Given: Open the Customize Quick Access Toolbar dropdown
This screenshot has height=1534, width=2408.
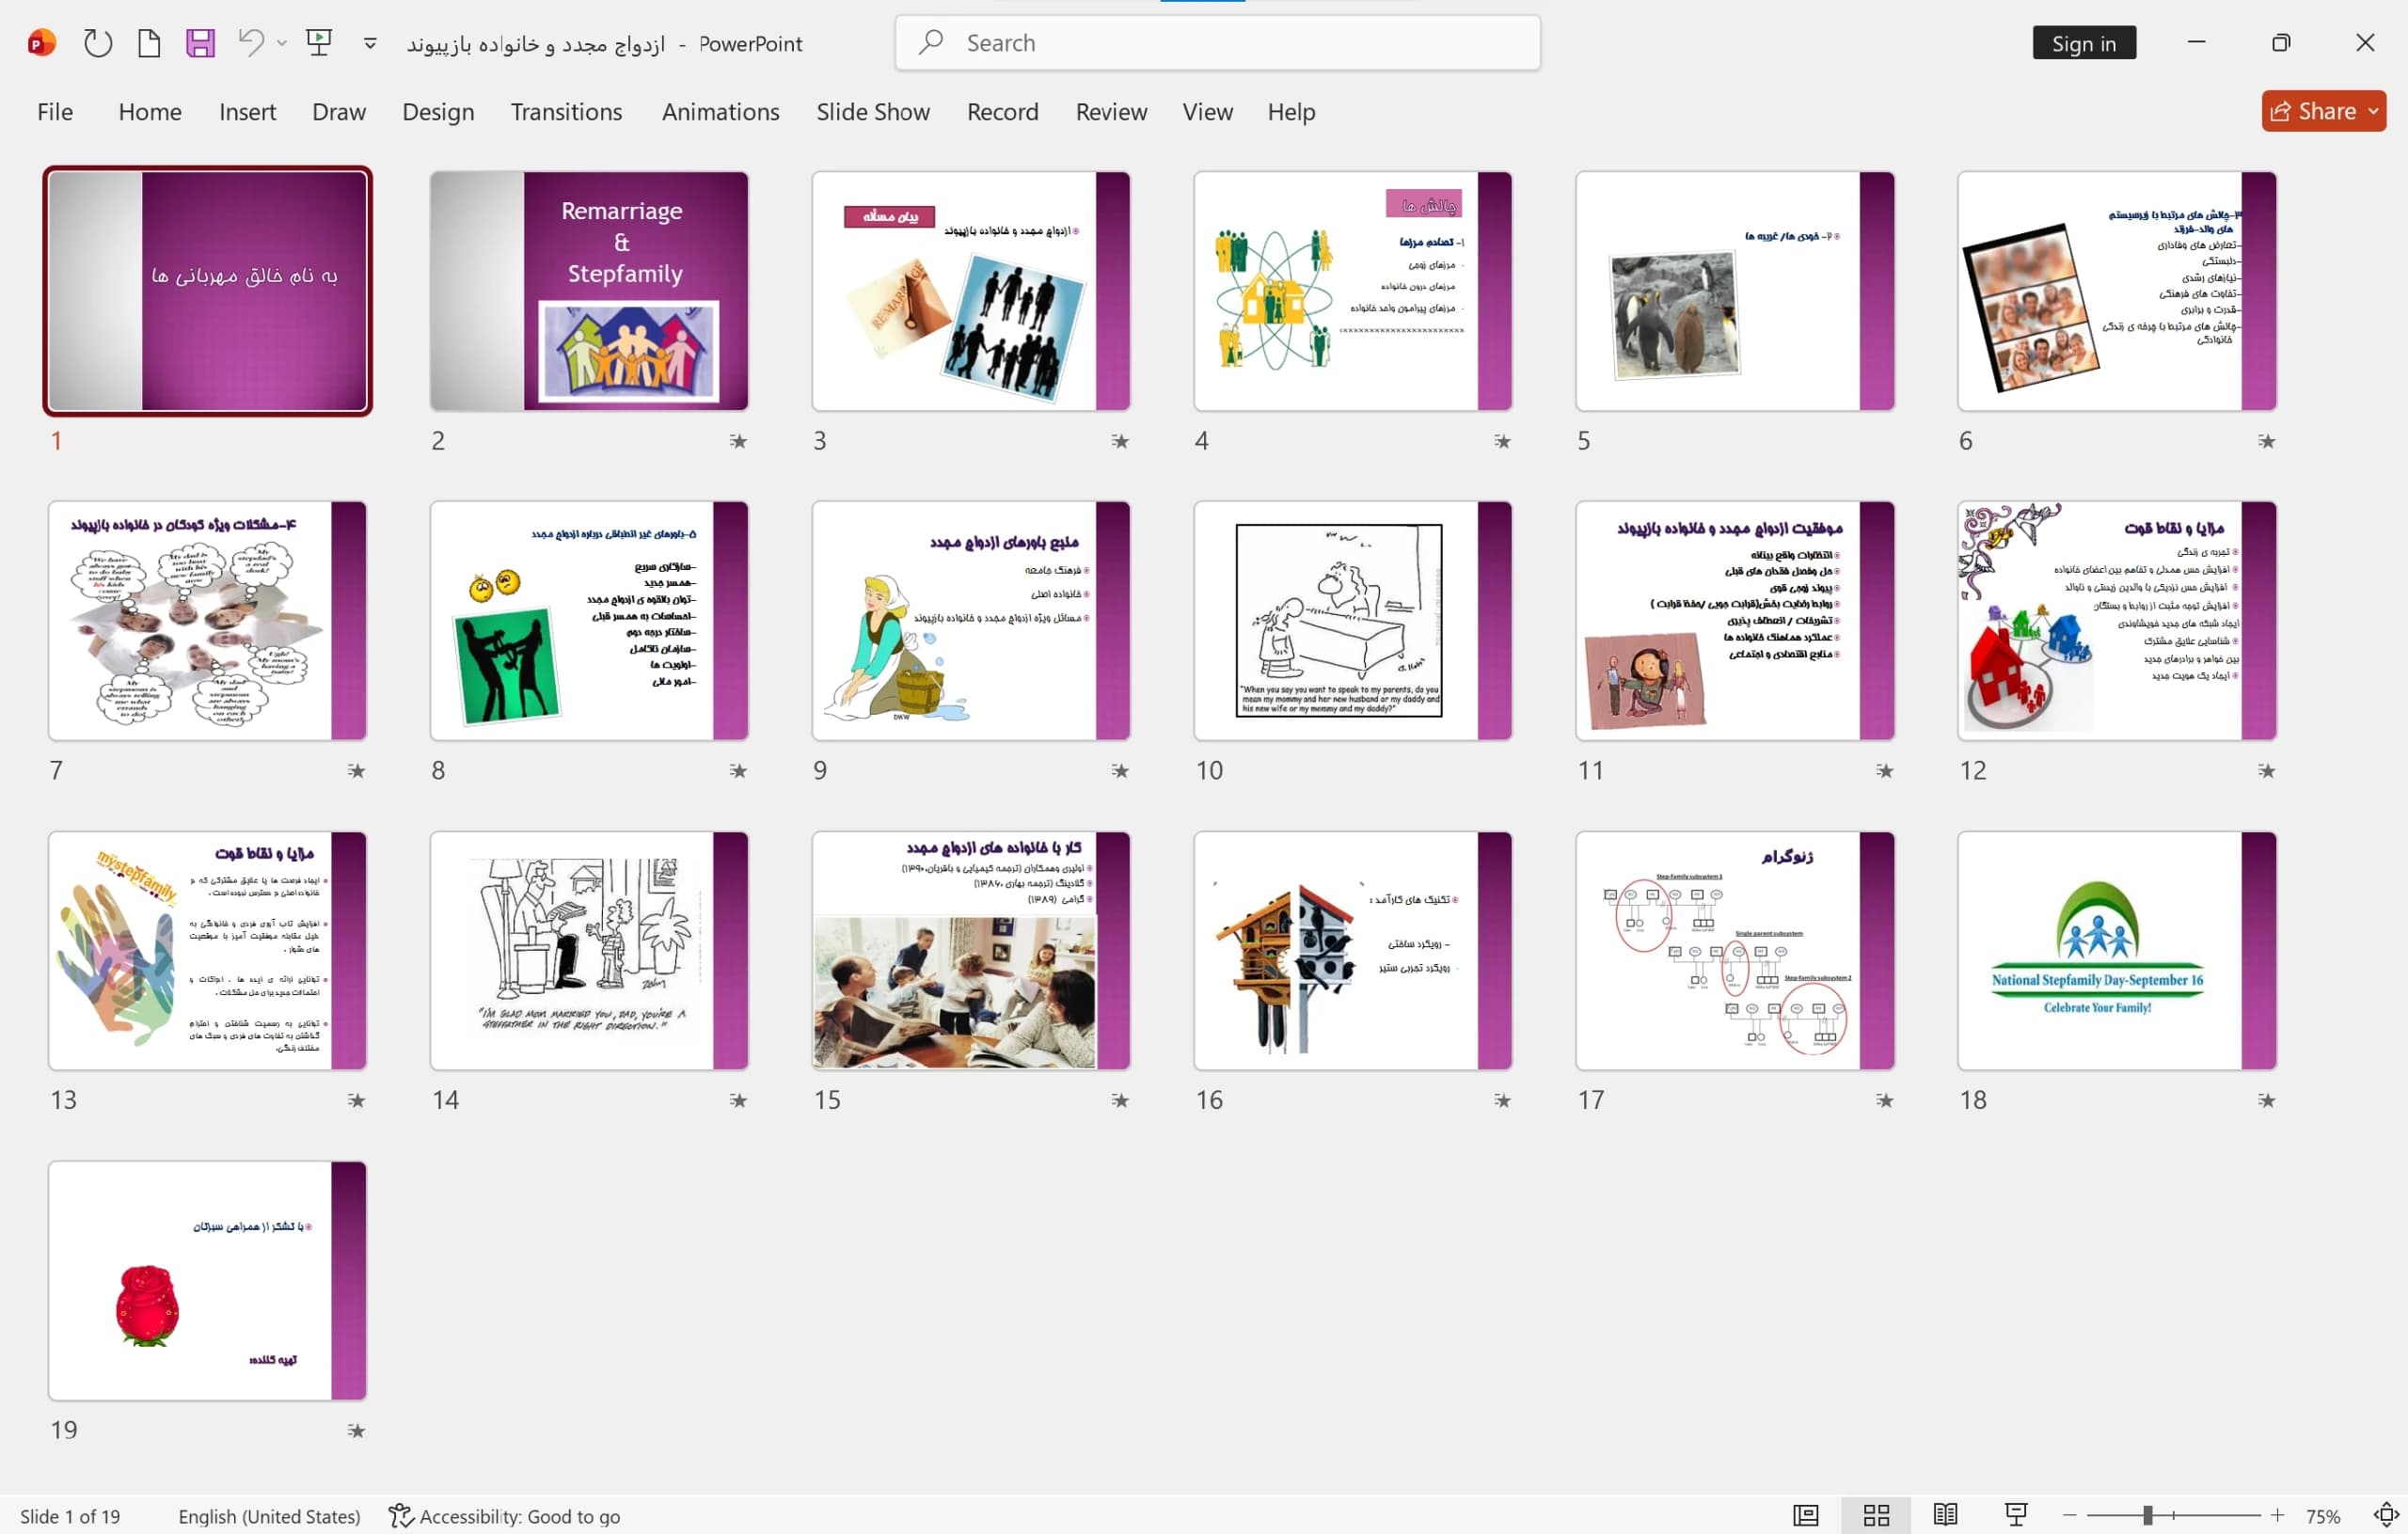Looking at the screenshot, I should click(370, 43).
